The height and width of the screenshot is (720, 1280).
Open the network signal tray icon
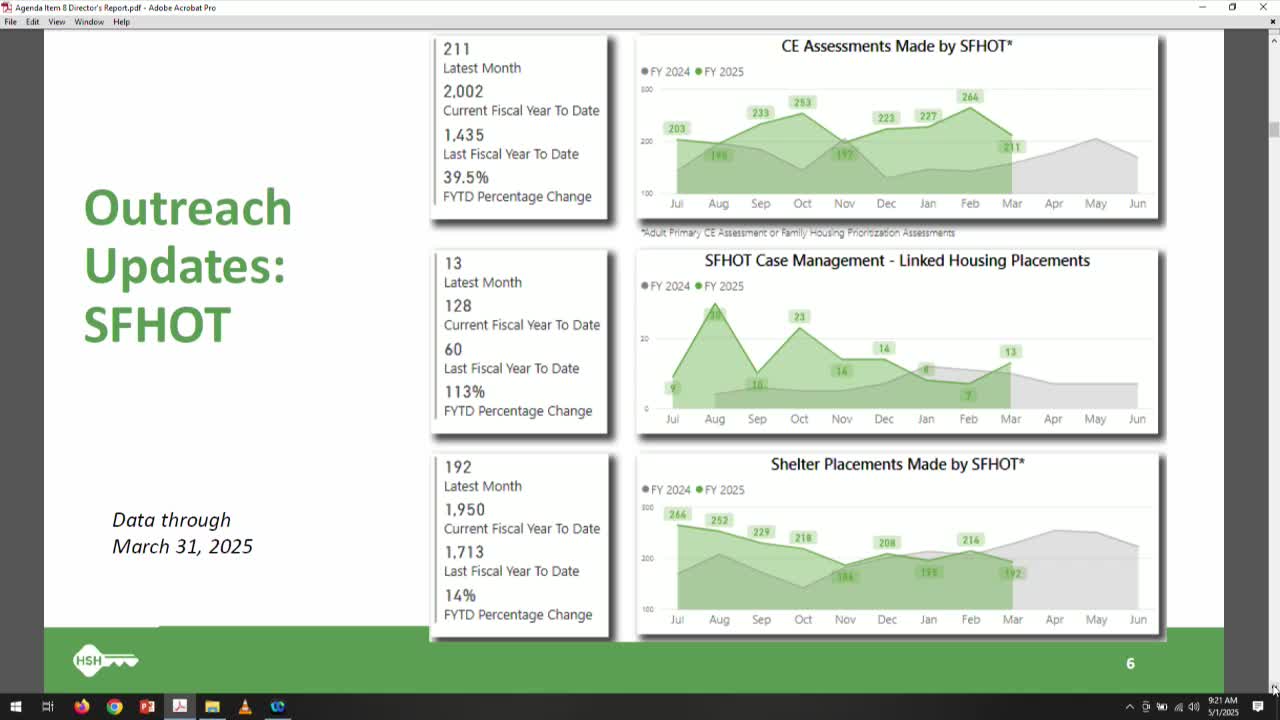click(1178, 707)
